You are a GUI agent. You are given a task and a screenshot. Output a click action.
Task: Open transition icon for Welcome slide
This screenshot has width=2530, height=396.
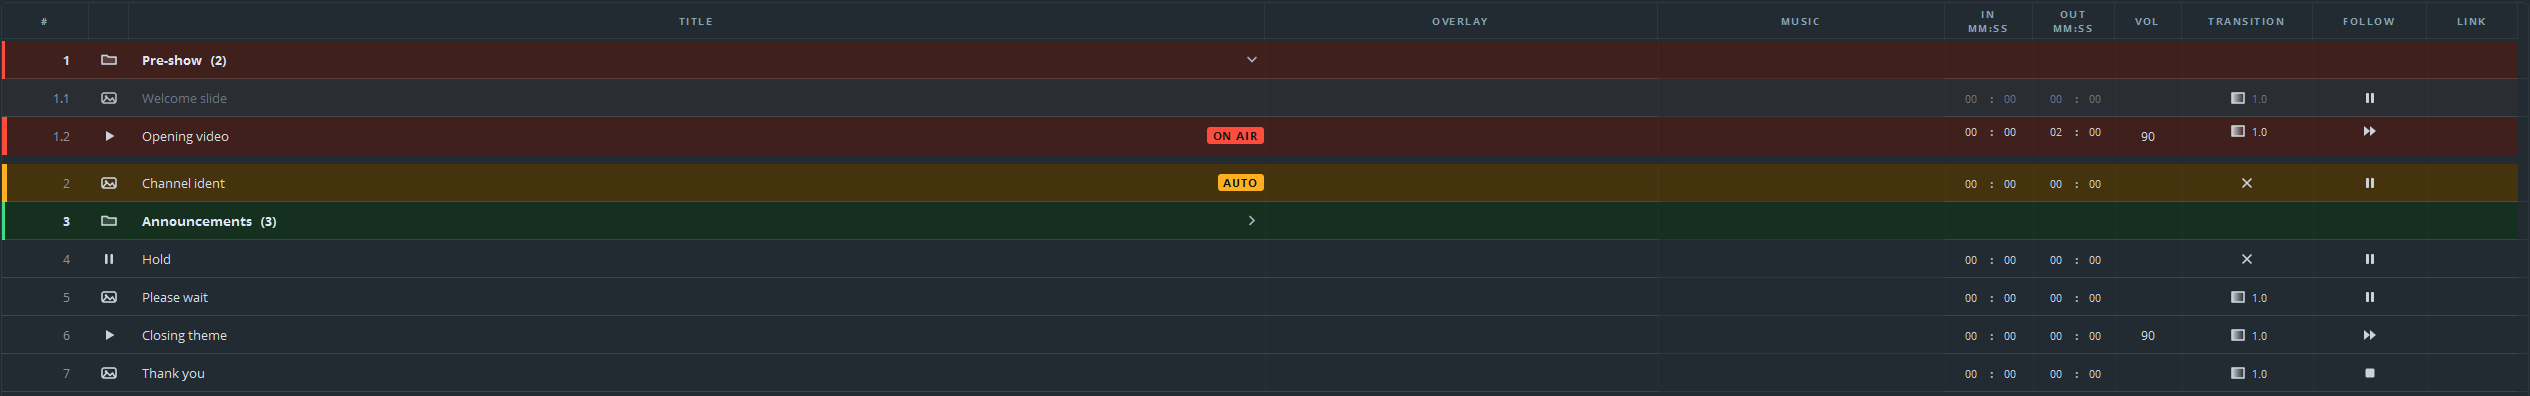tap(2238, 98)
